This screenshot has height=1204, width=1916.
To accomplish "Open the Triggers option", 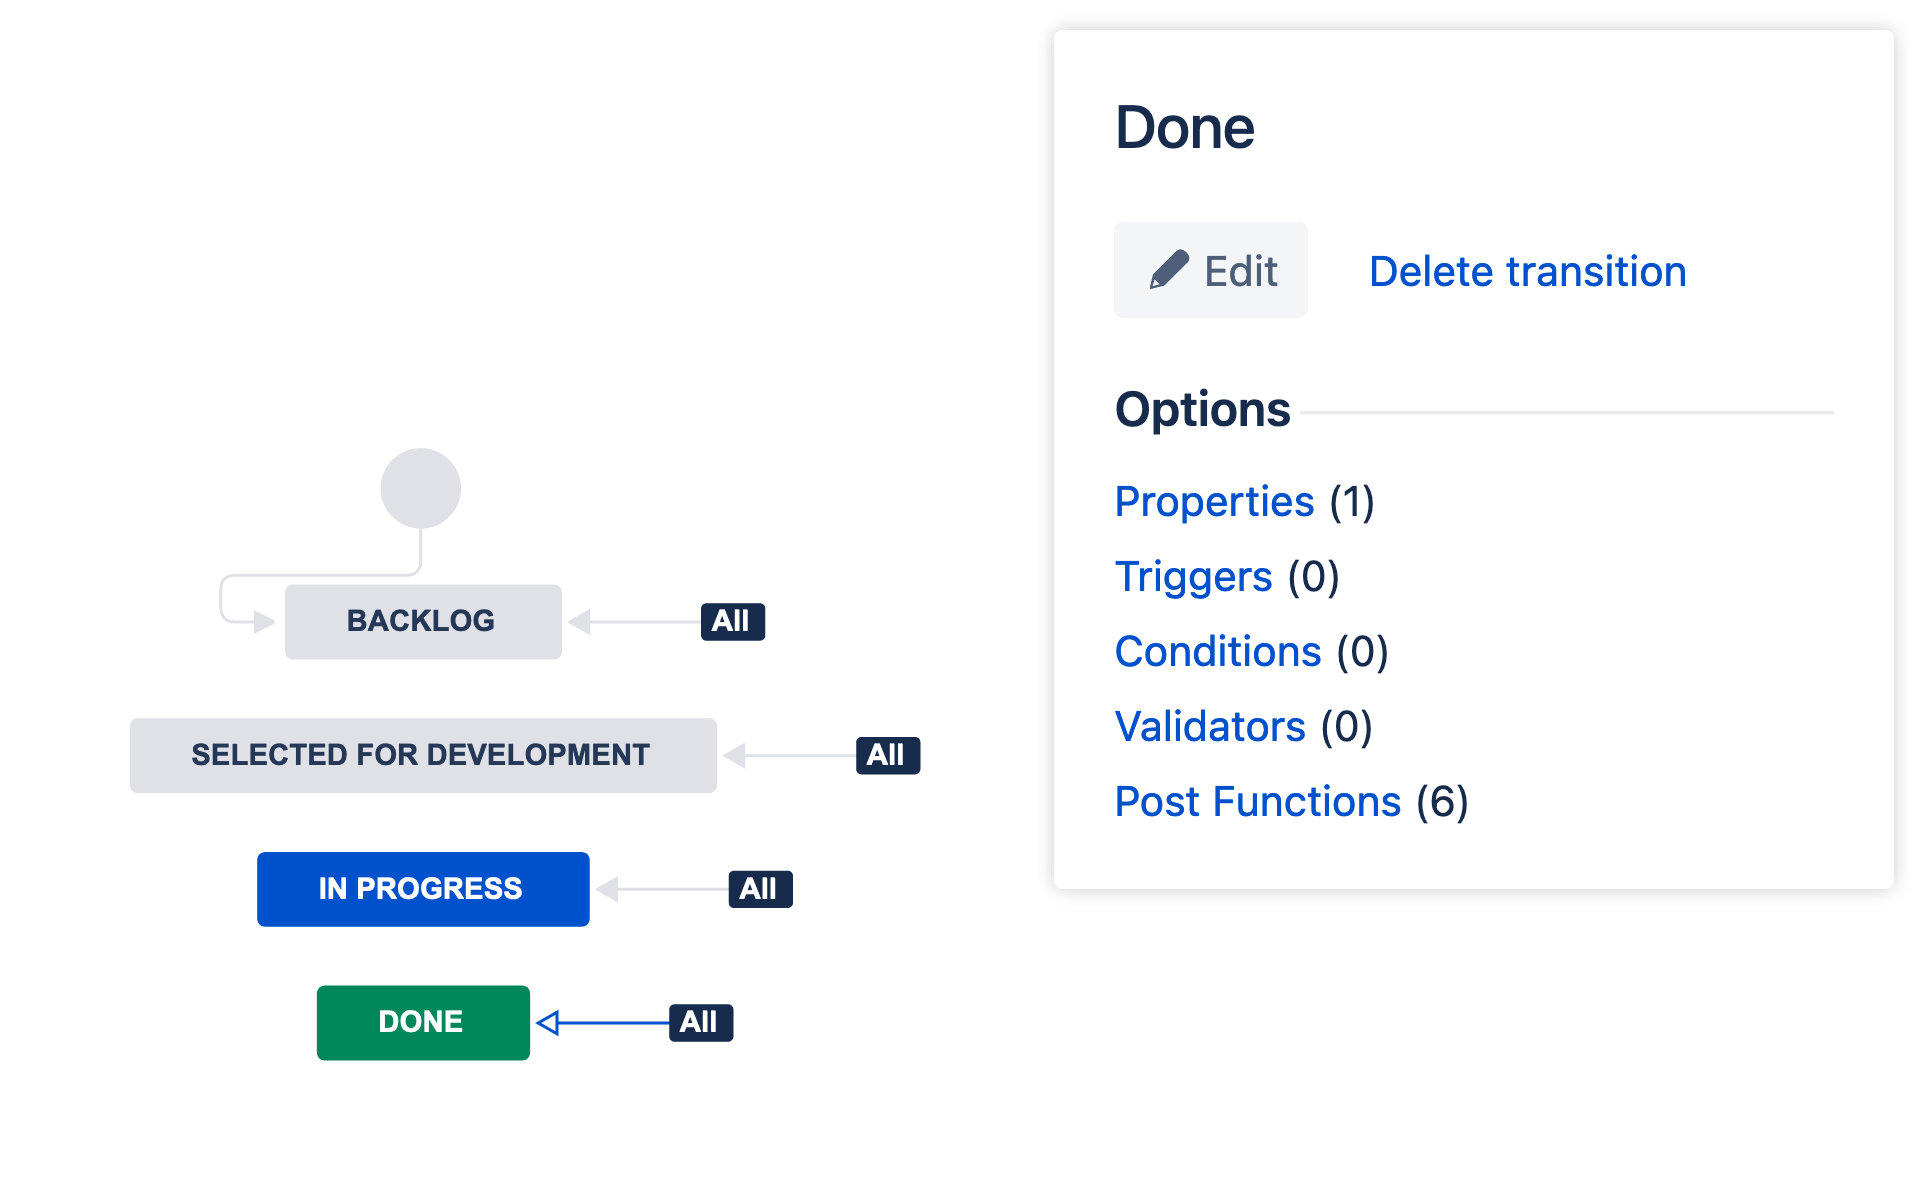I will pyautogui.click(x=1193, y=577).
